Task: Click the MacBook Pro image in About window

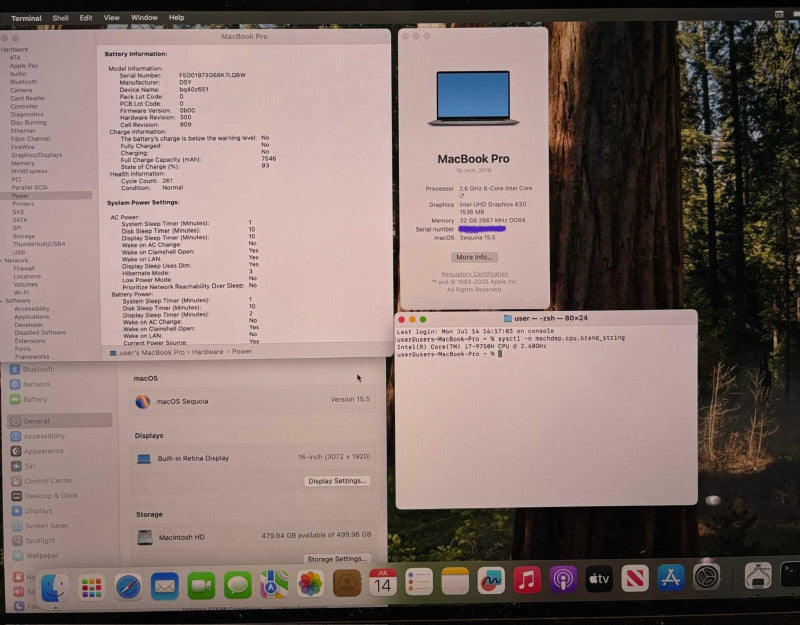Action: 473,98
